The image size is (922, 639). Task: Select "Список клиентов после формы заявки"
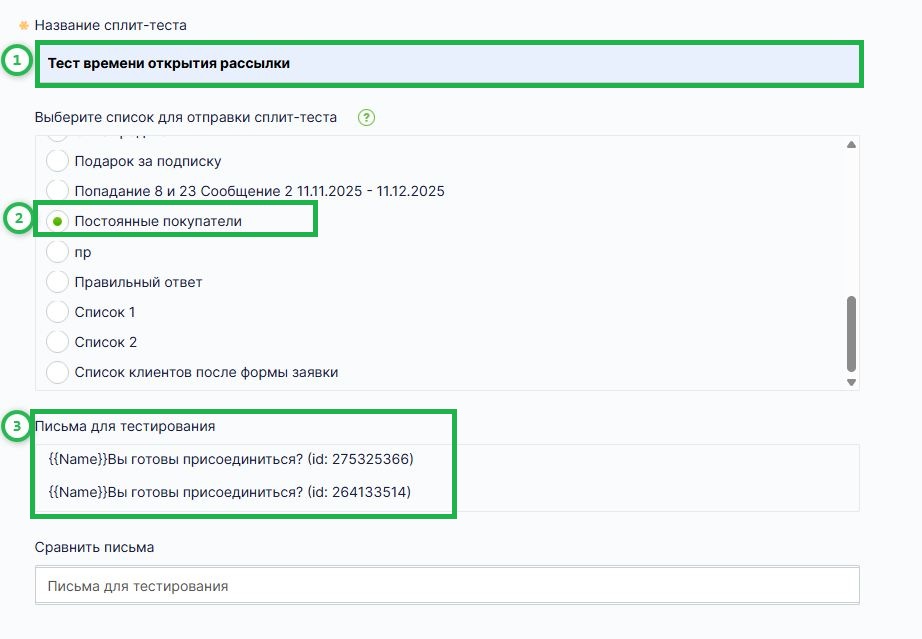click(x=57, y=372)
